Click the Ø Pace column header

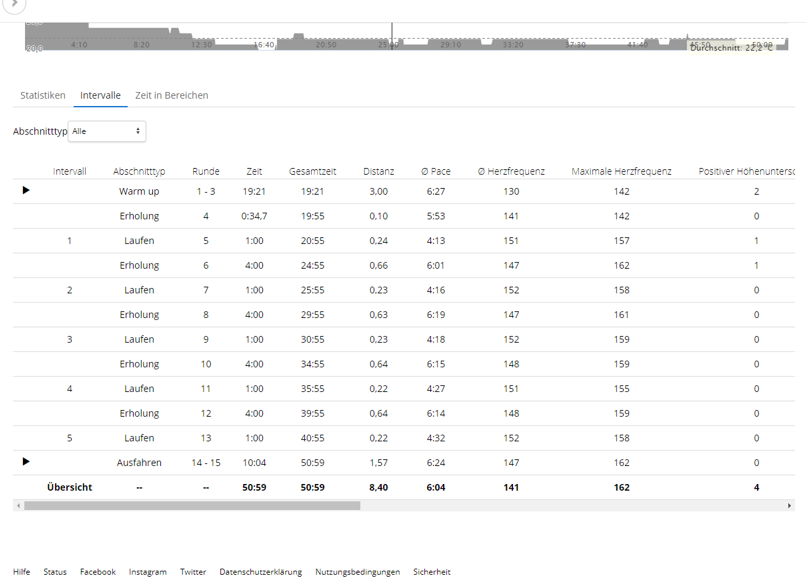(x=436, y=172)
